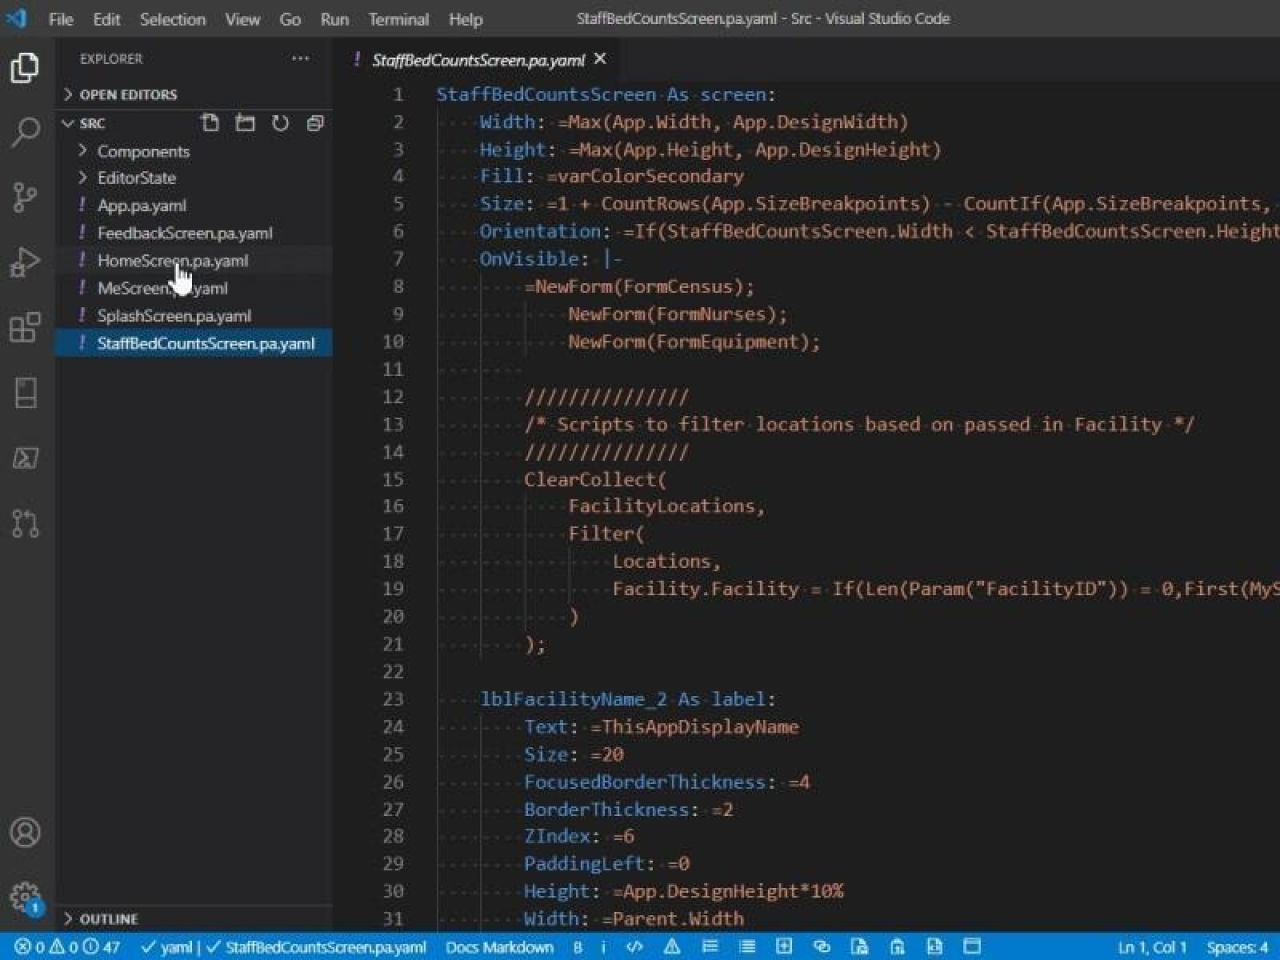The image size is (1280, 960).
Task: Open the Extensions view
Action: click(25, 327)
